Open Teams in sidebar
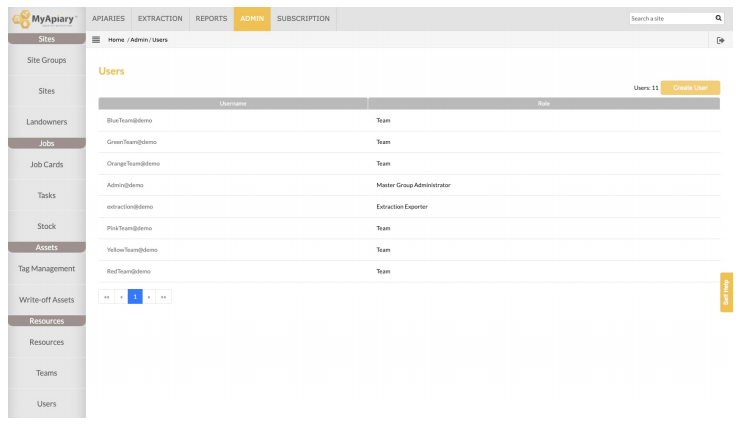This screenshot has height=426, width=748. (x=47, y=373)
